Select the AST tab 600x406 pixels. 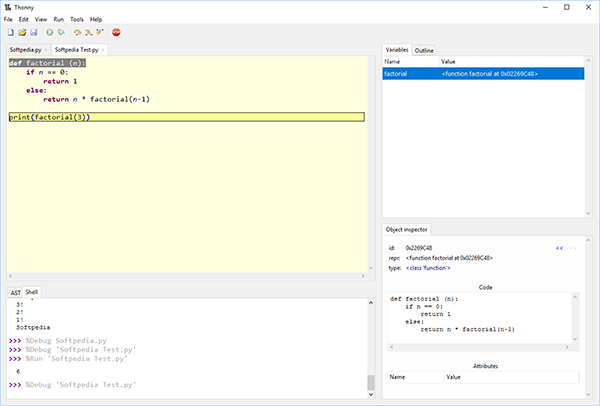point(15,292)
